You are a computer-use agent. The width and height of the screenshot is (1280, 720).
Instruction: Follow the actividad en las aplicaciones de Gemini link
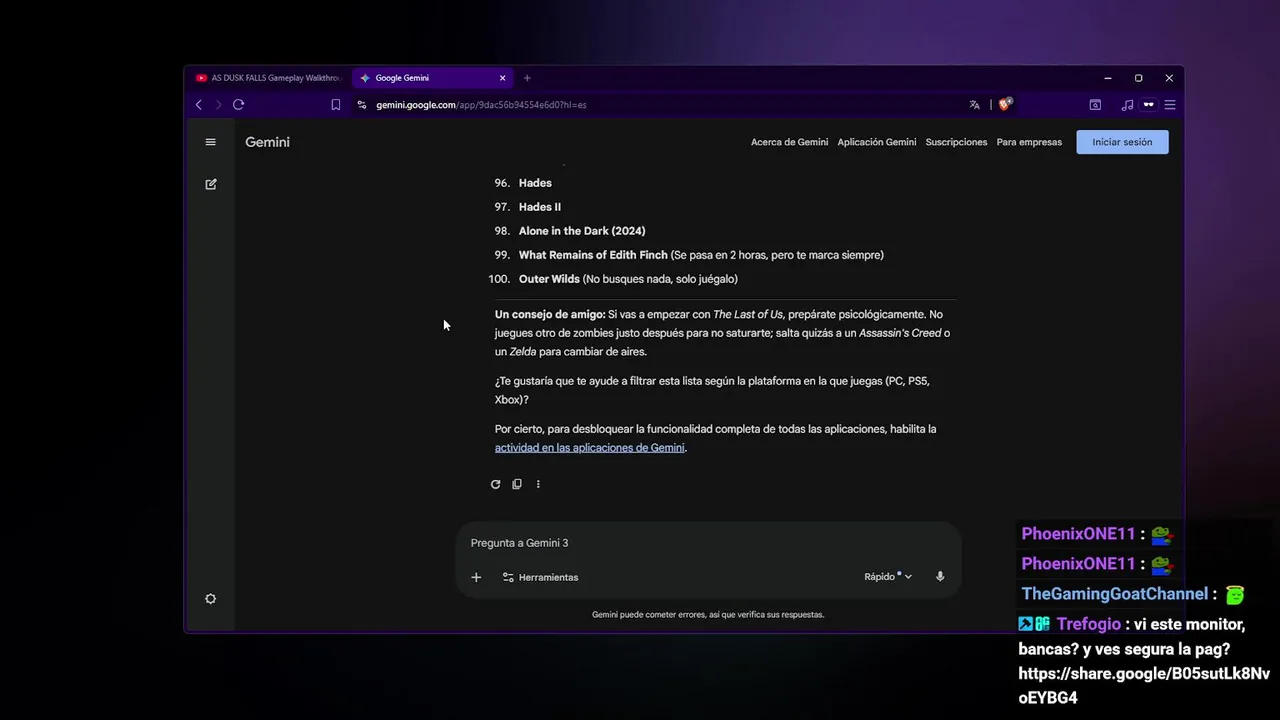[590, 448]
